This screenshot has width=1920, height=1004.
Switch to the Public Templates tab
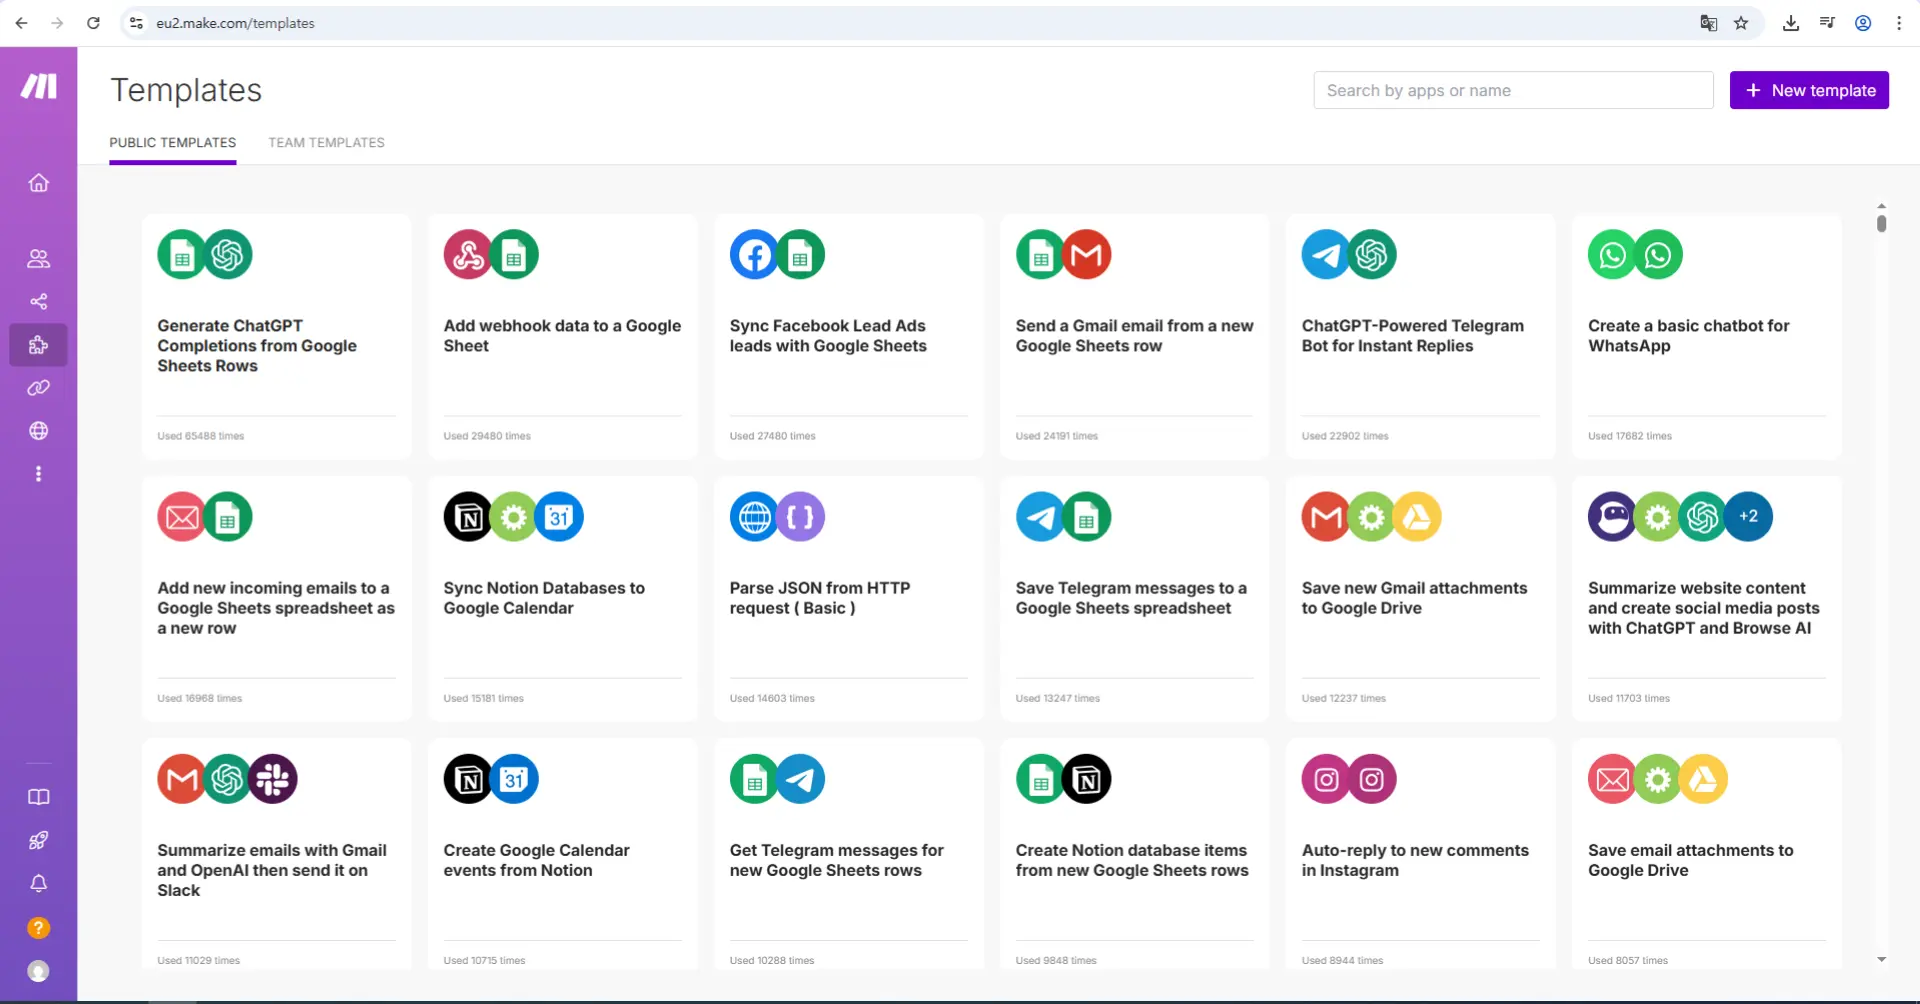[x=173, y=143]
